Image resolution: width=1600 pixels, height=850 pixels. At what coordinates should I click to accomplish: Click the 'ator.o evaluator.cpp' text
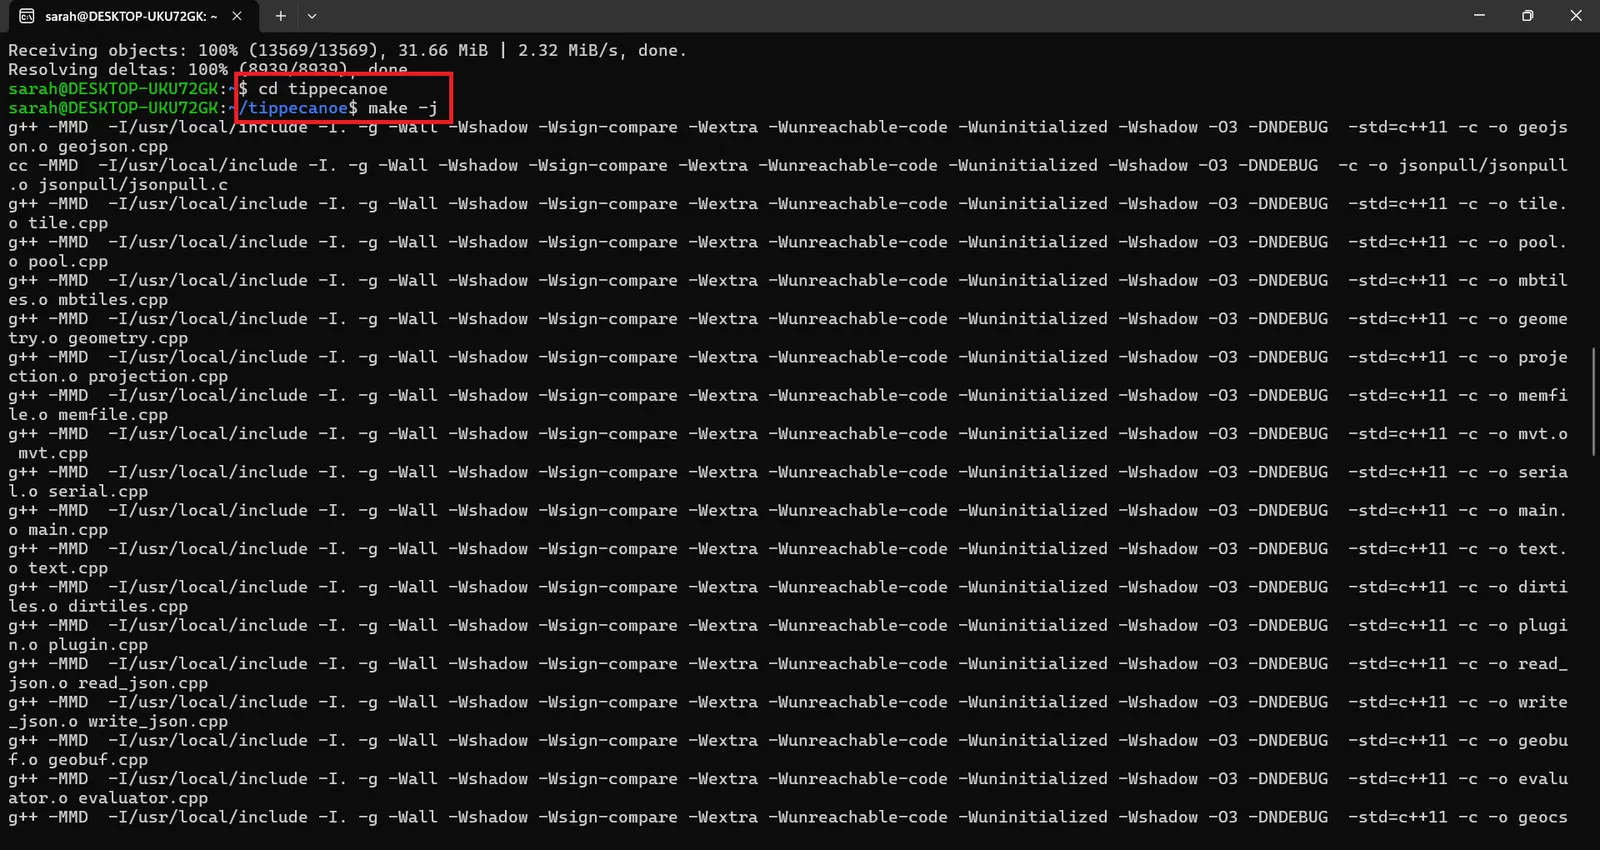(x=108, y=798)
